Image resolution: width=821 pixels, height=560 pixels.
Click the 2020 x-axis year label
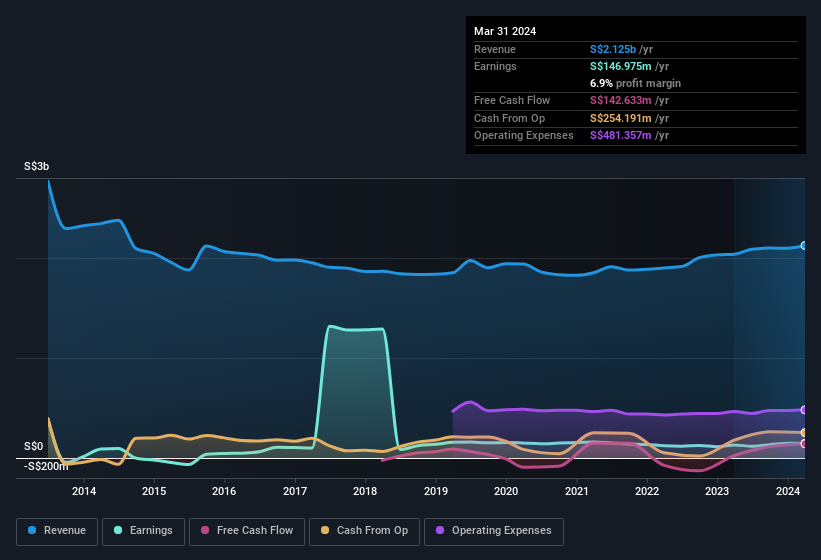tap(506, 491)
